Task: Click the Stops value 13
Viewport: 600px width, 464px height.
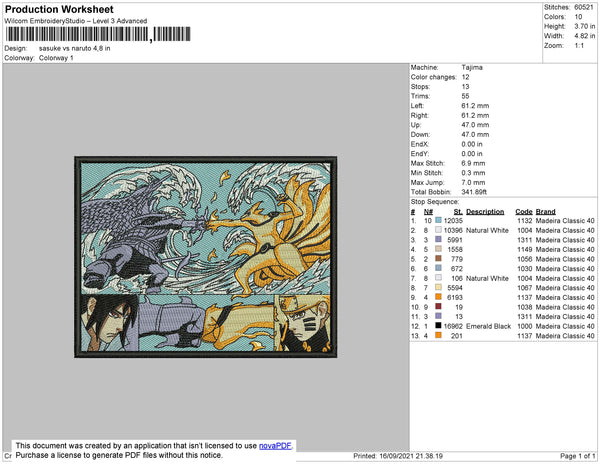Action: 465,86
